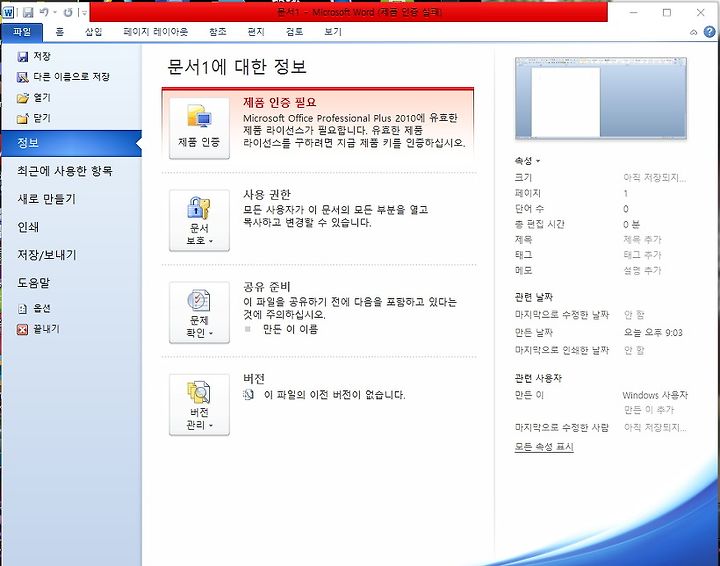Click the Redo icon in quick access toolbar
Image resolution: width=720 pixels, height=566 pixels.
pos(68,12)
